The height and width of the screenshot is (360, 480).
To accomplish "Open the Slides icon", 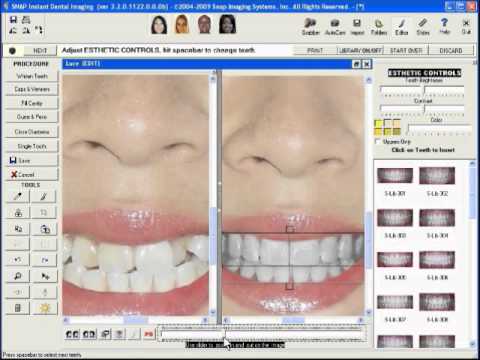I will [x=423, y=27].
